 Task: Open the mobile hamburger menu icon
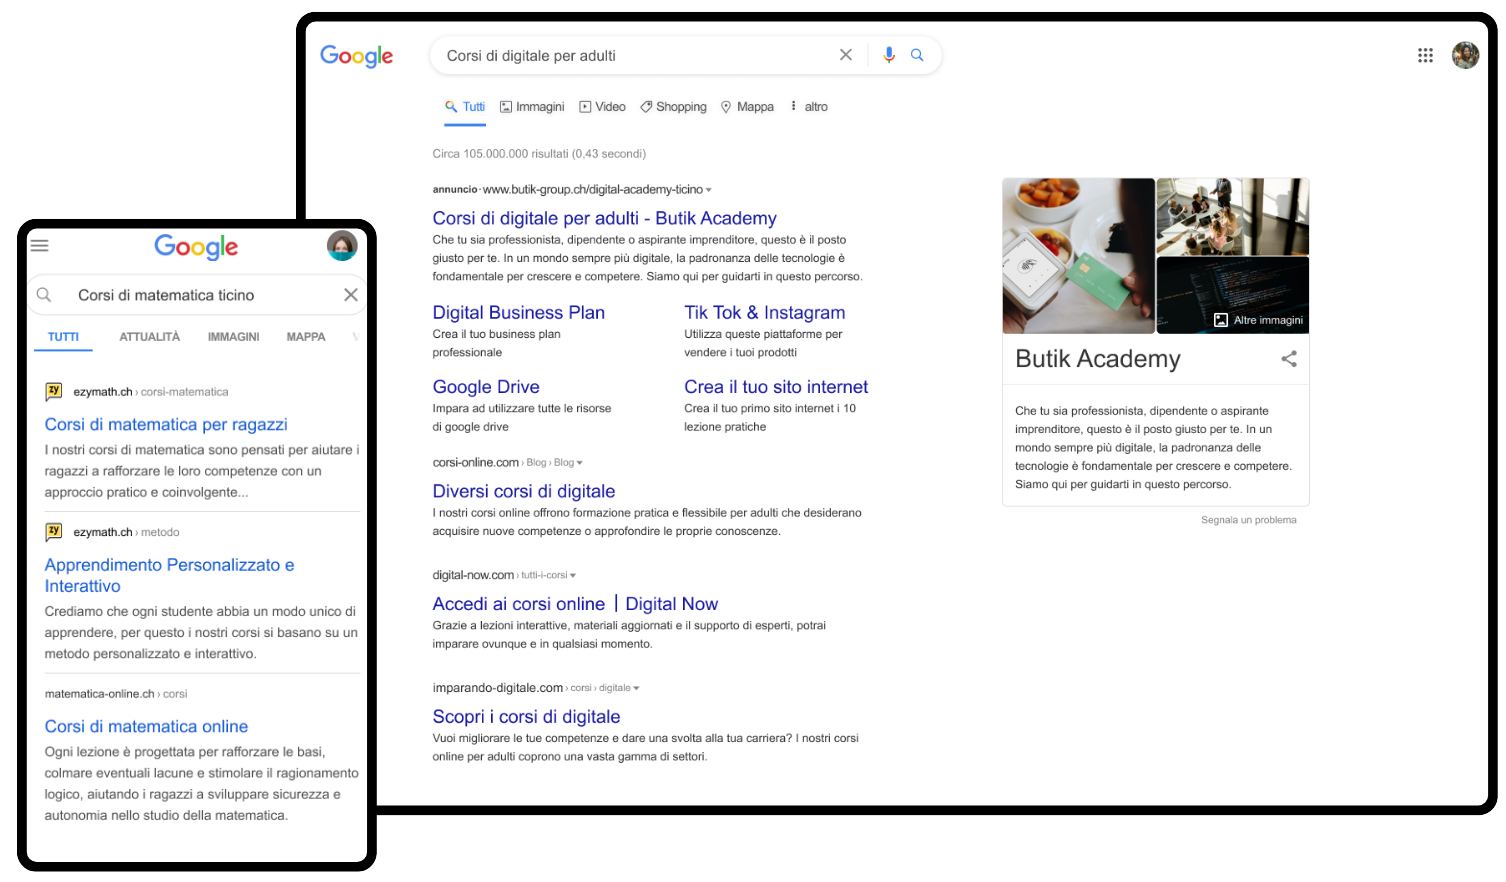pos(40,245)
